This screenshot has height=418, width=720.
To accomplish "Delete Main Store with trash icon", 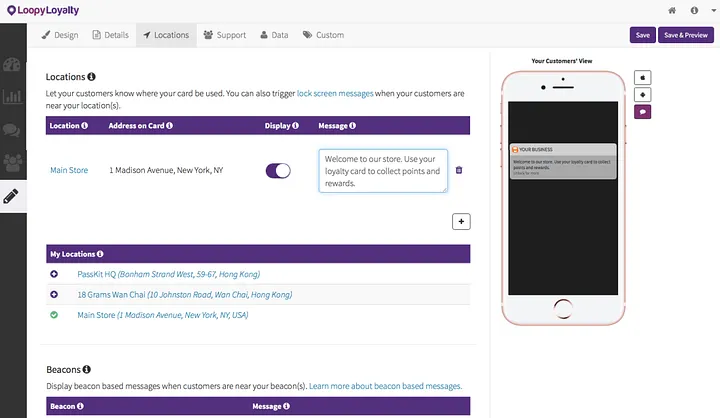I will pyautogui.click(x=459, y=170).
